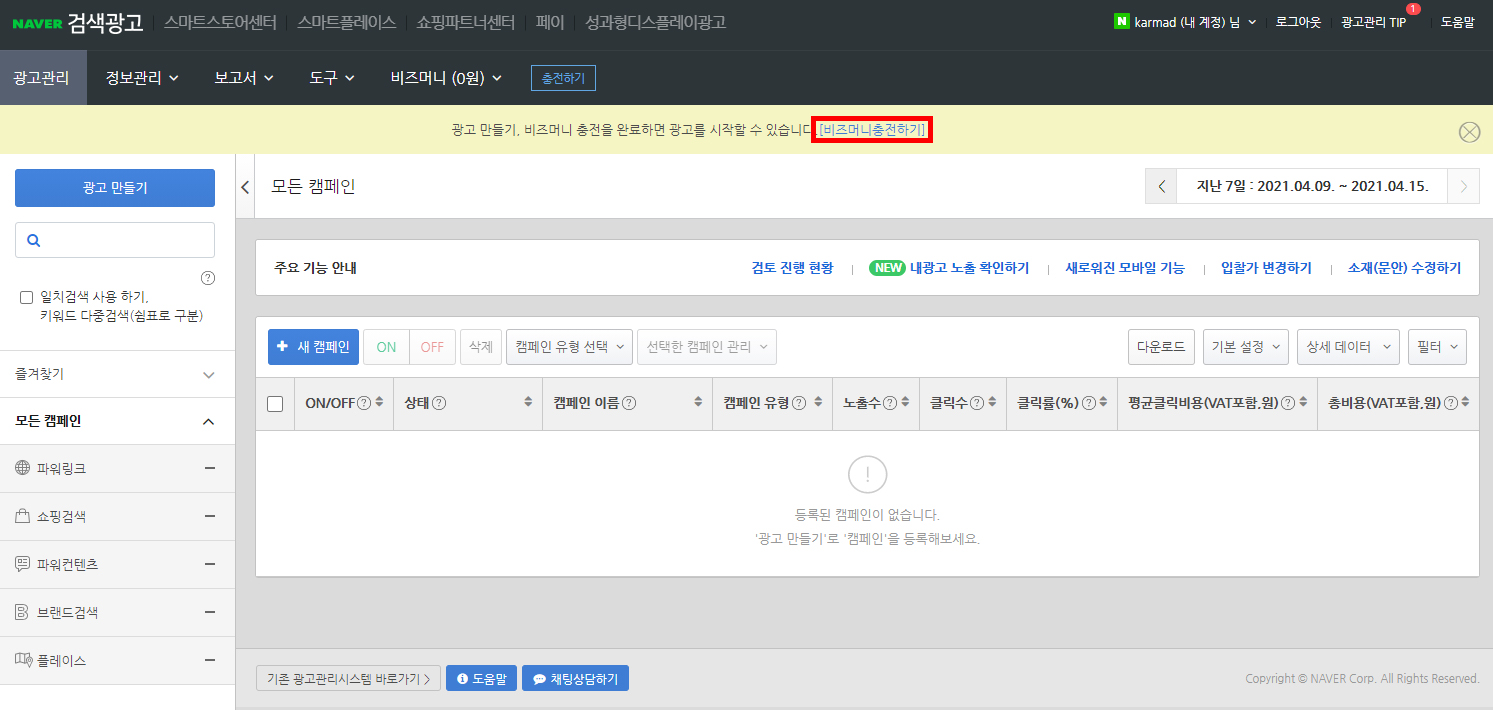Click 기존 광고관리시스템 바로가기 button

(x=348, y=679)
